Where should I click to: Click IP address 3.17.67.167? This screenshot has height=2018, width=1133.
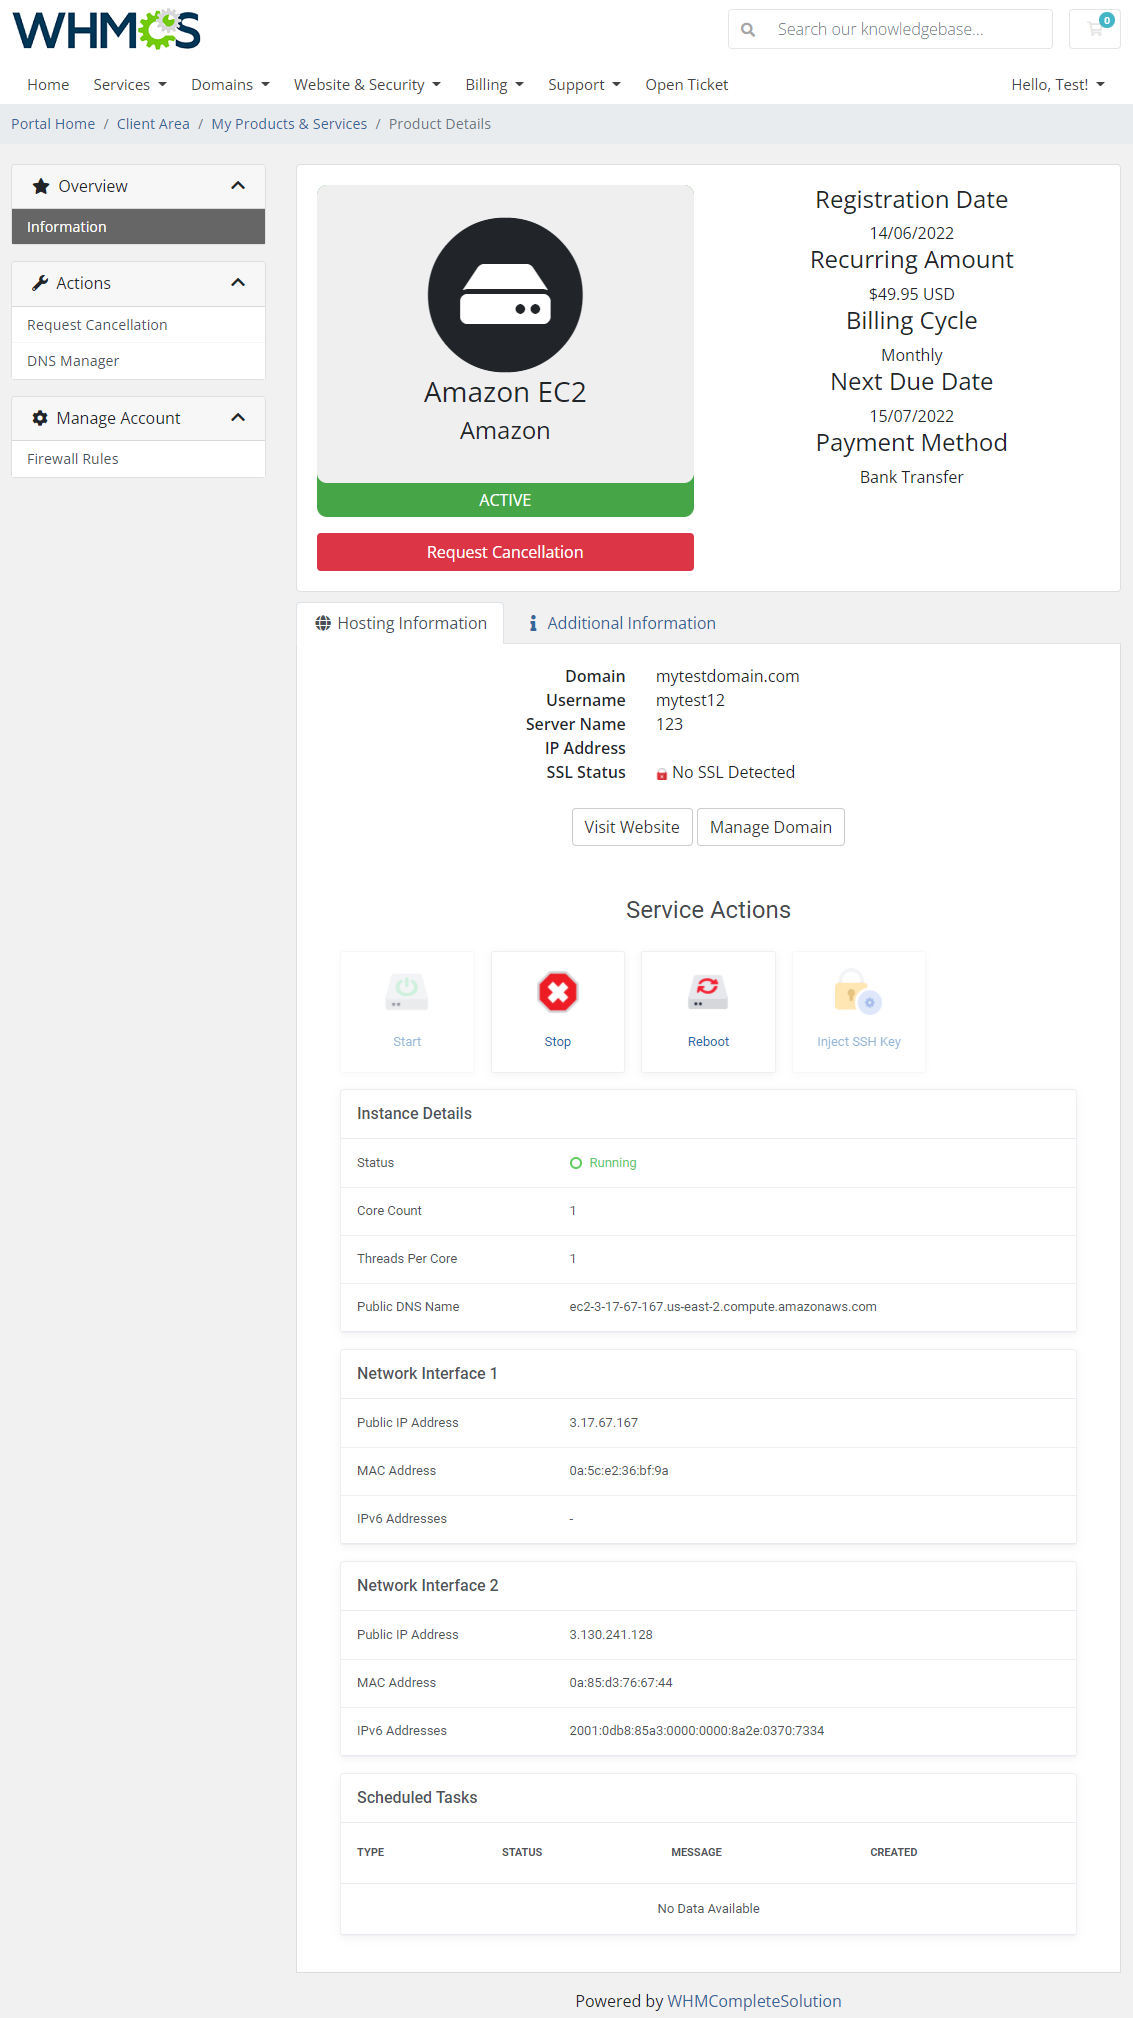(603, 1423)
